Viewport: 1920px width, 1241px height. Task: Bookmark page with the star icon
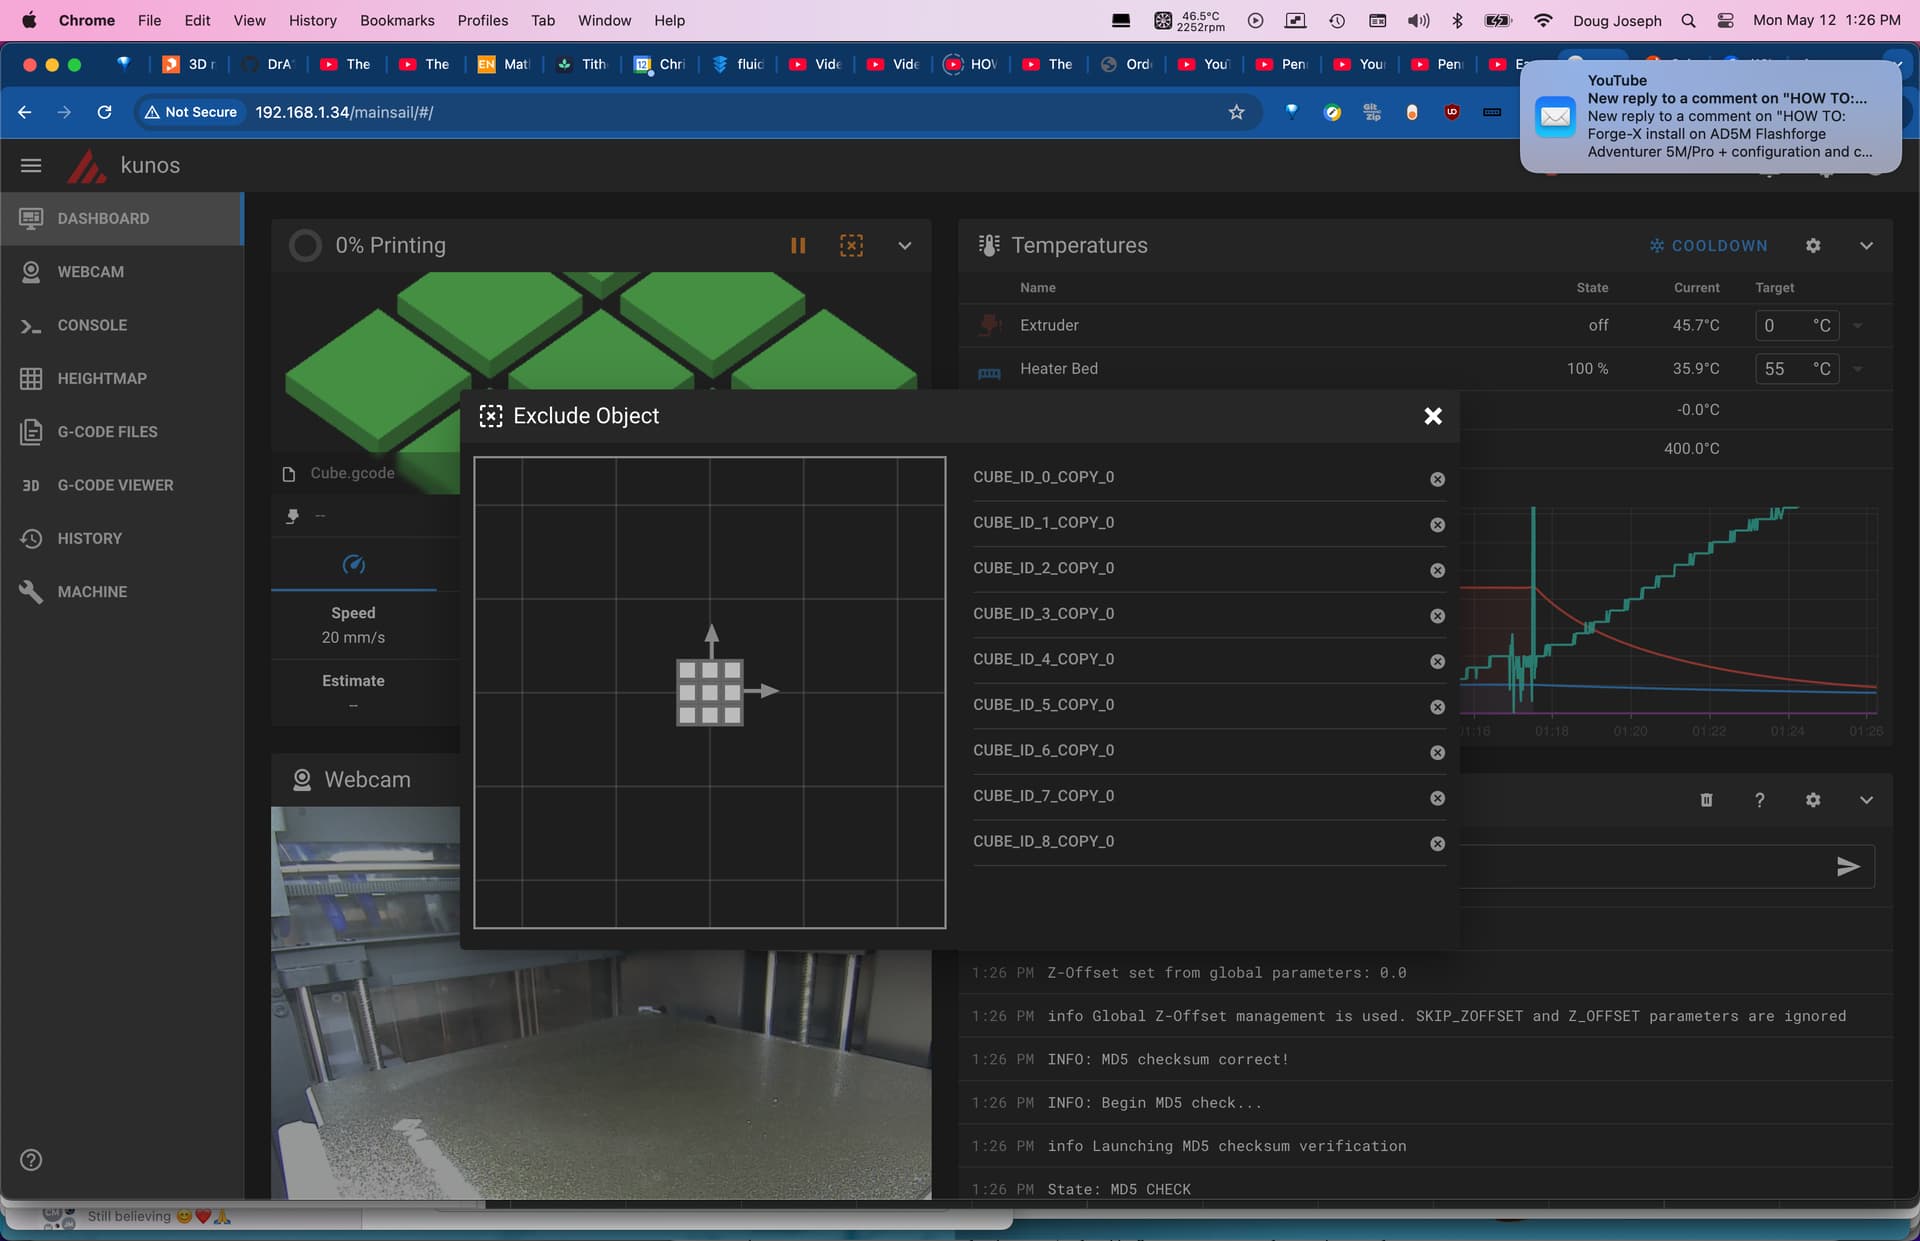pyautogui.click(x=1236, y=112)
